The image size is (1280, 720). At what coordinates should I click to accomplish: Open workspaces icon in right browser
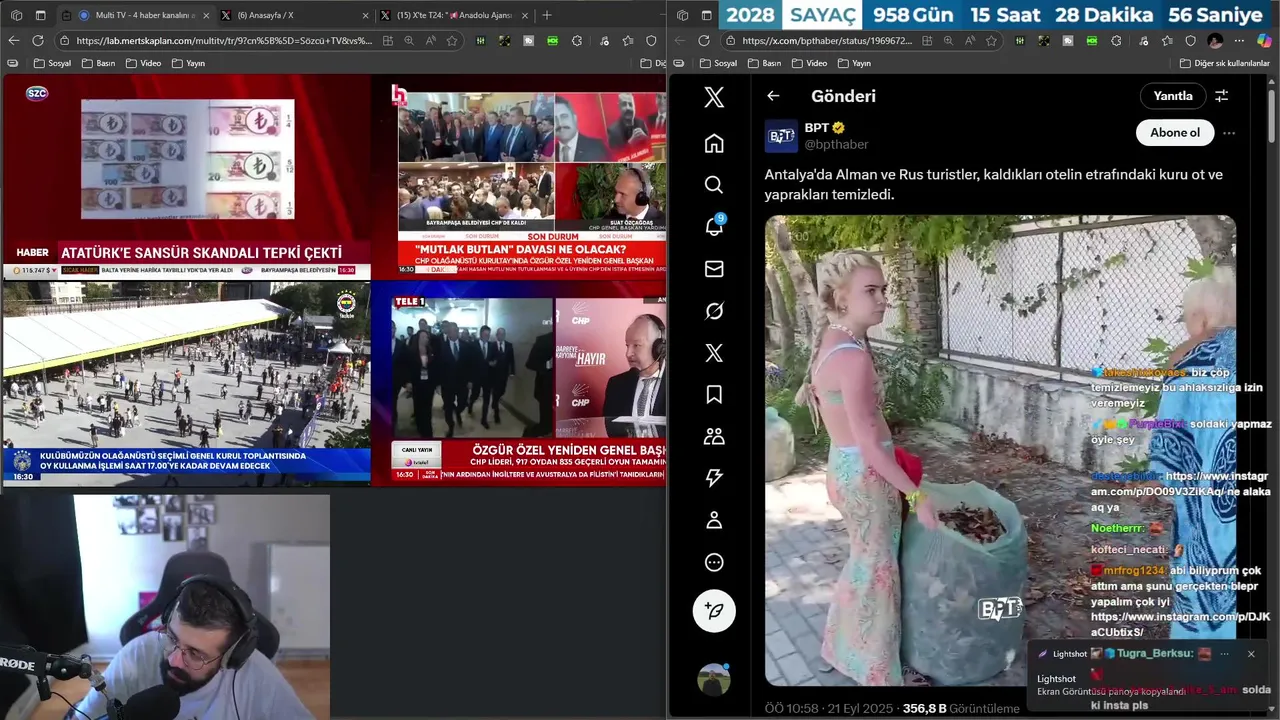682,15
